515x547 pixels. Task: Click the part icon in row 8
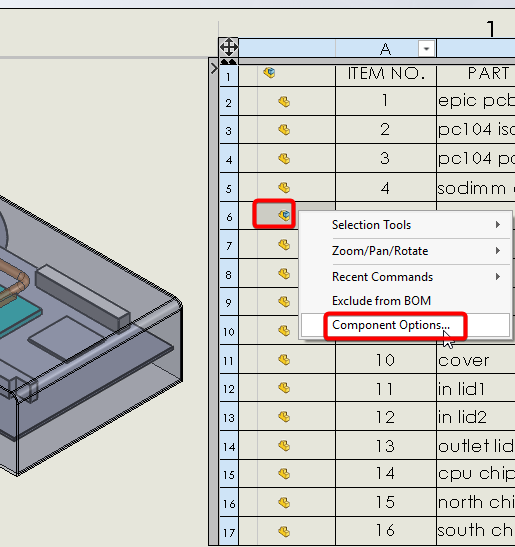(284, 274)
